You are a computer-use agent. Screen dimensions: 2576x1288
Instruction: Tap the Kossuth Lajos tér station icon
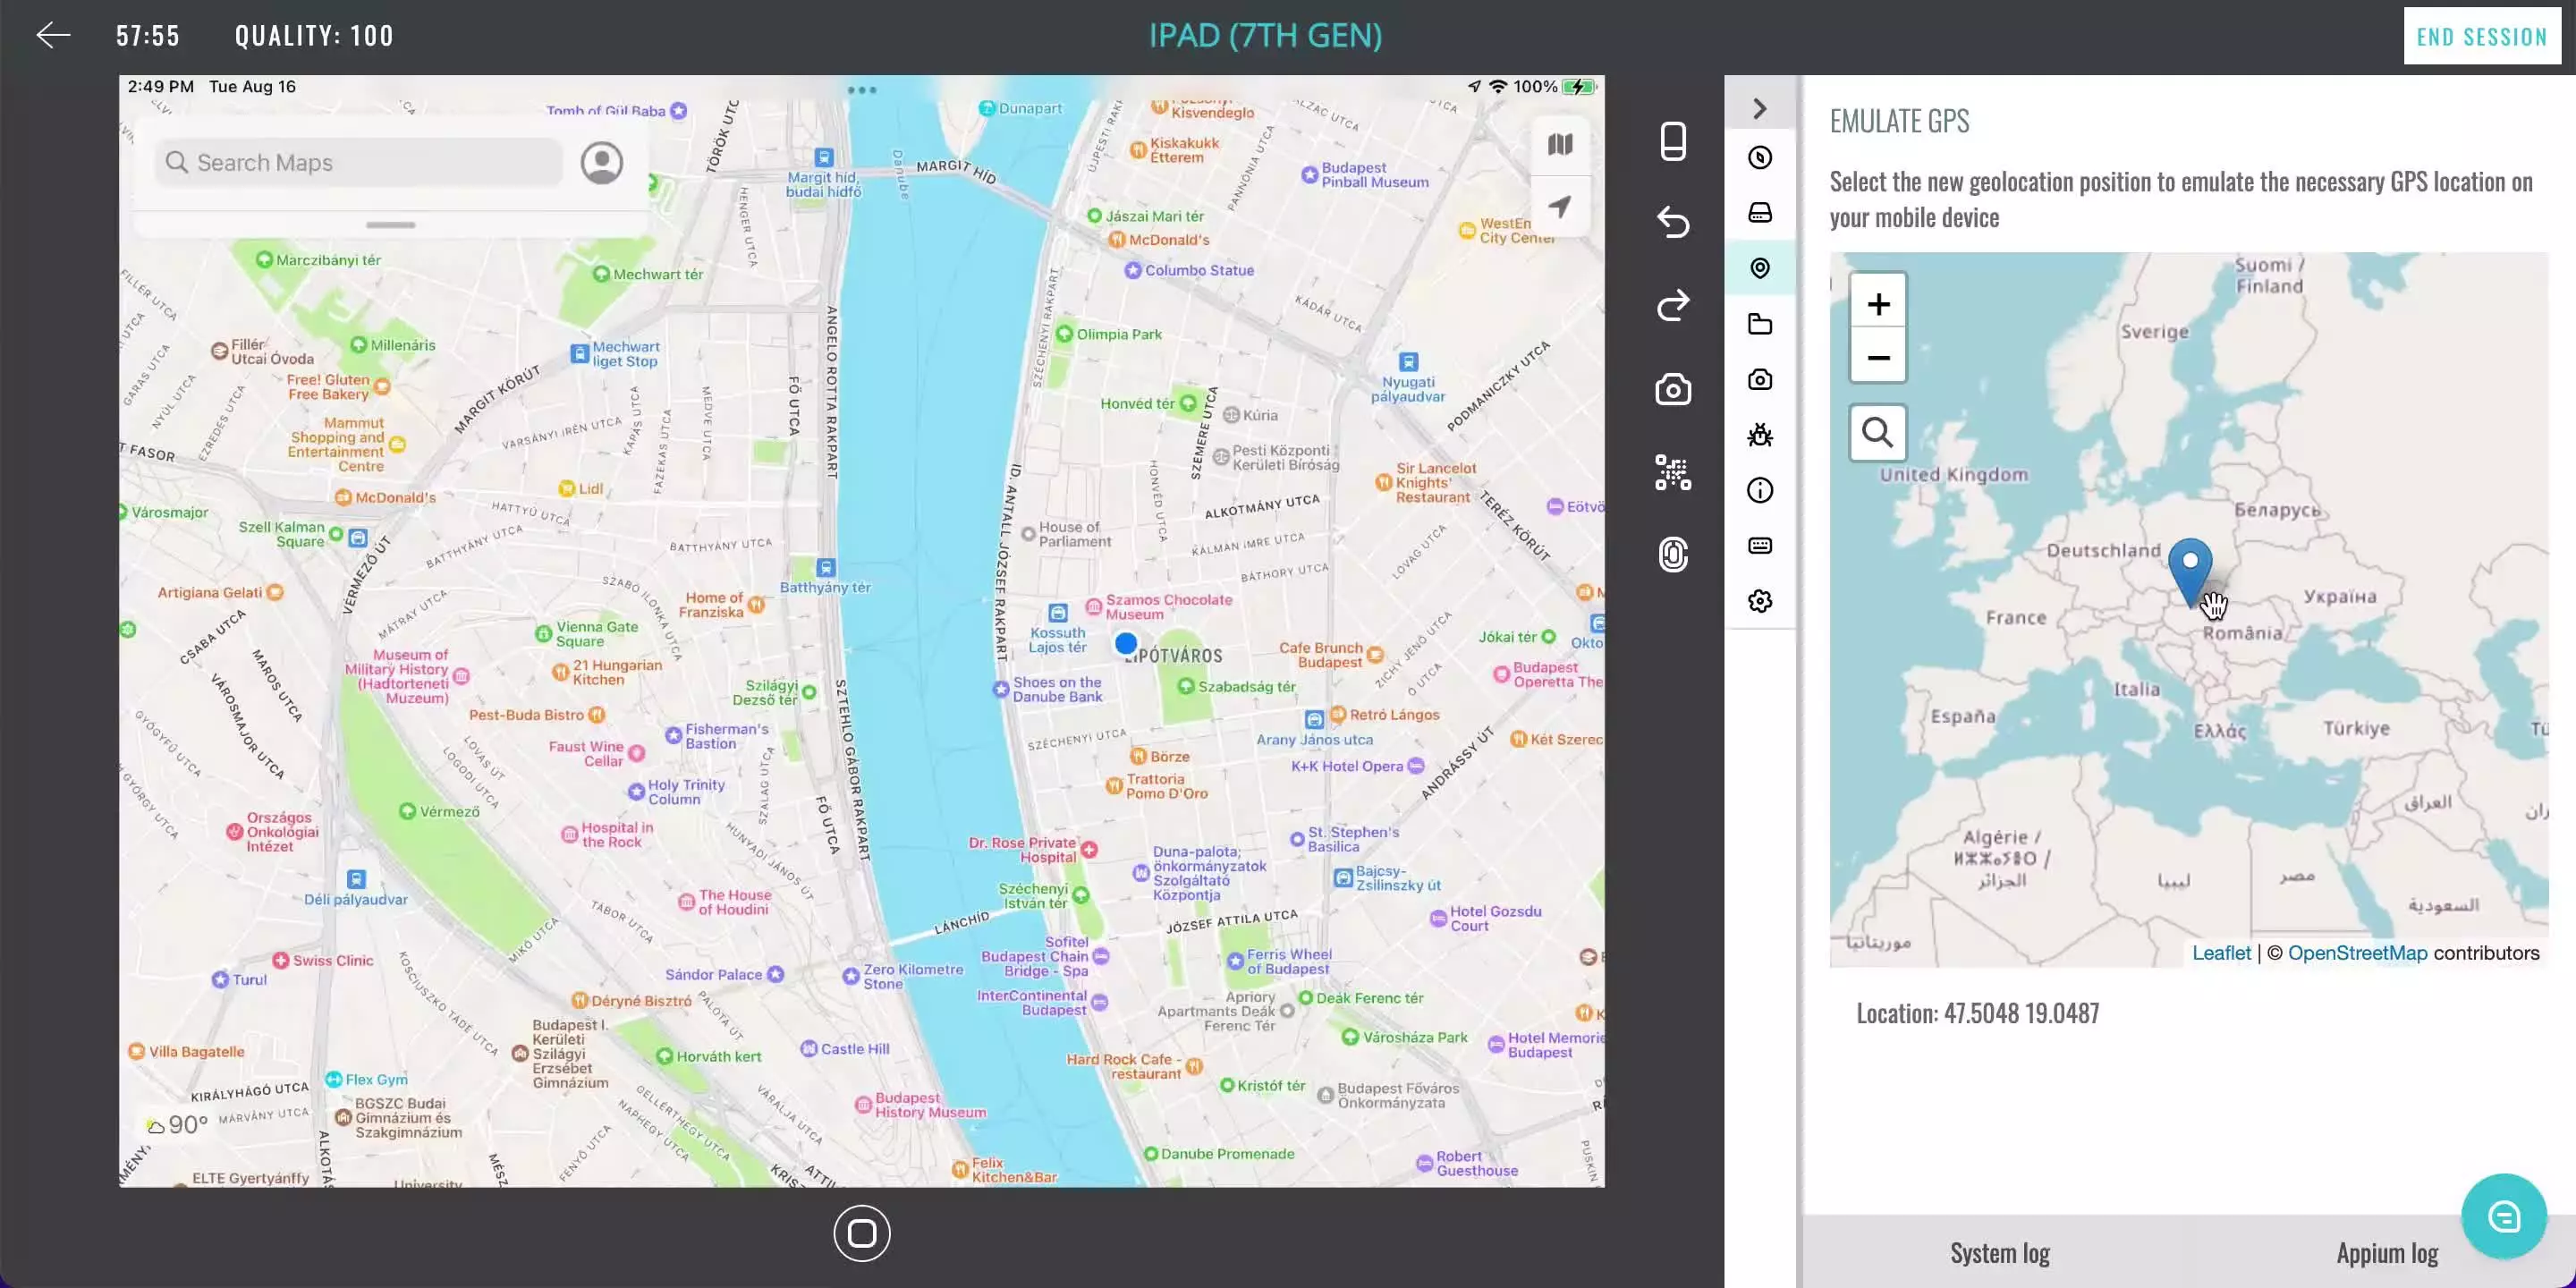pos(1058,612)
